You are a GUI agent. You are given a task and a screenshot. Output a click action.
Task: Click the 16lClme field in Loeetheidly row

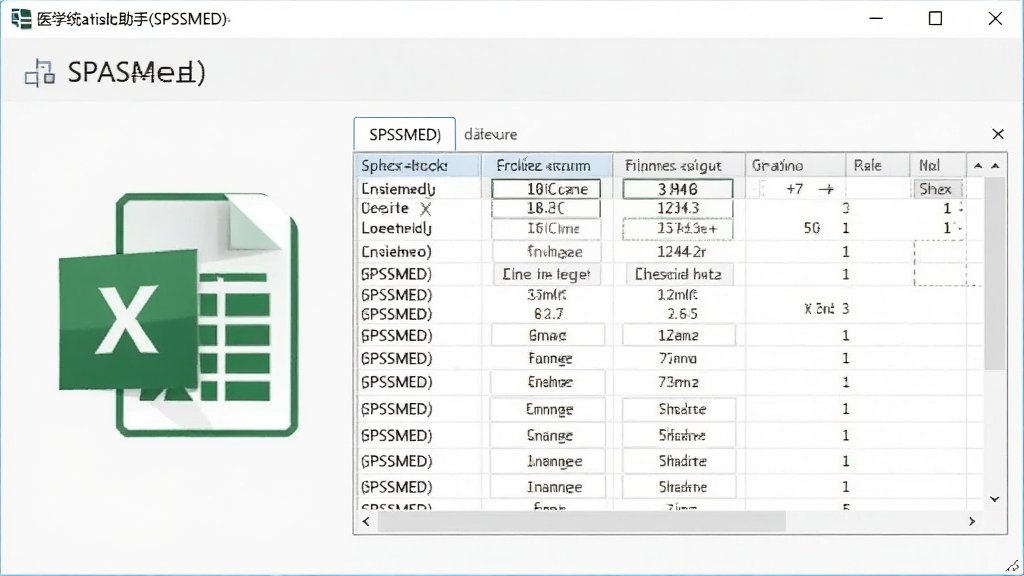point(546,229)
